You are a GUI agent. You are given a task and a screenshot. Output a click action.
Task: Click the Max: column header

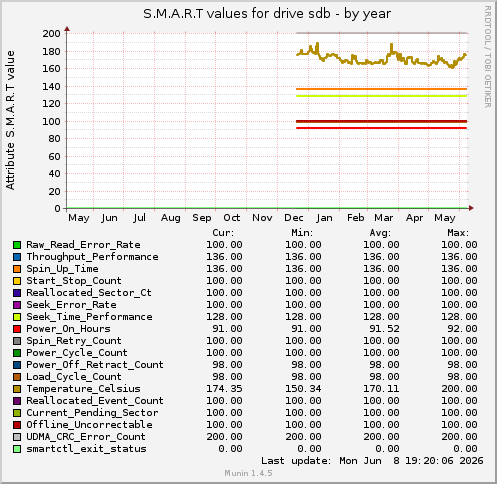458,233
